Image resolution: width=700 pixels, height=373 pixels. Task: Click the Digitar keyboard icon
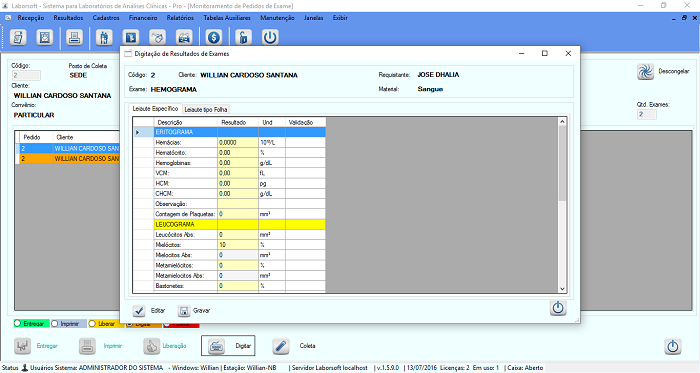(217, 346)
